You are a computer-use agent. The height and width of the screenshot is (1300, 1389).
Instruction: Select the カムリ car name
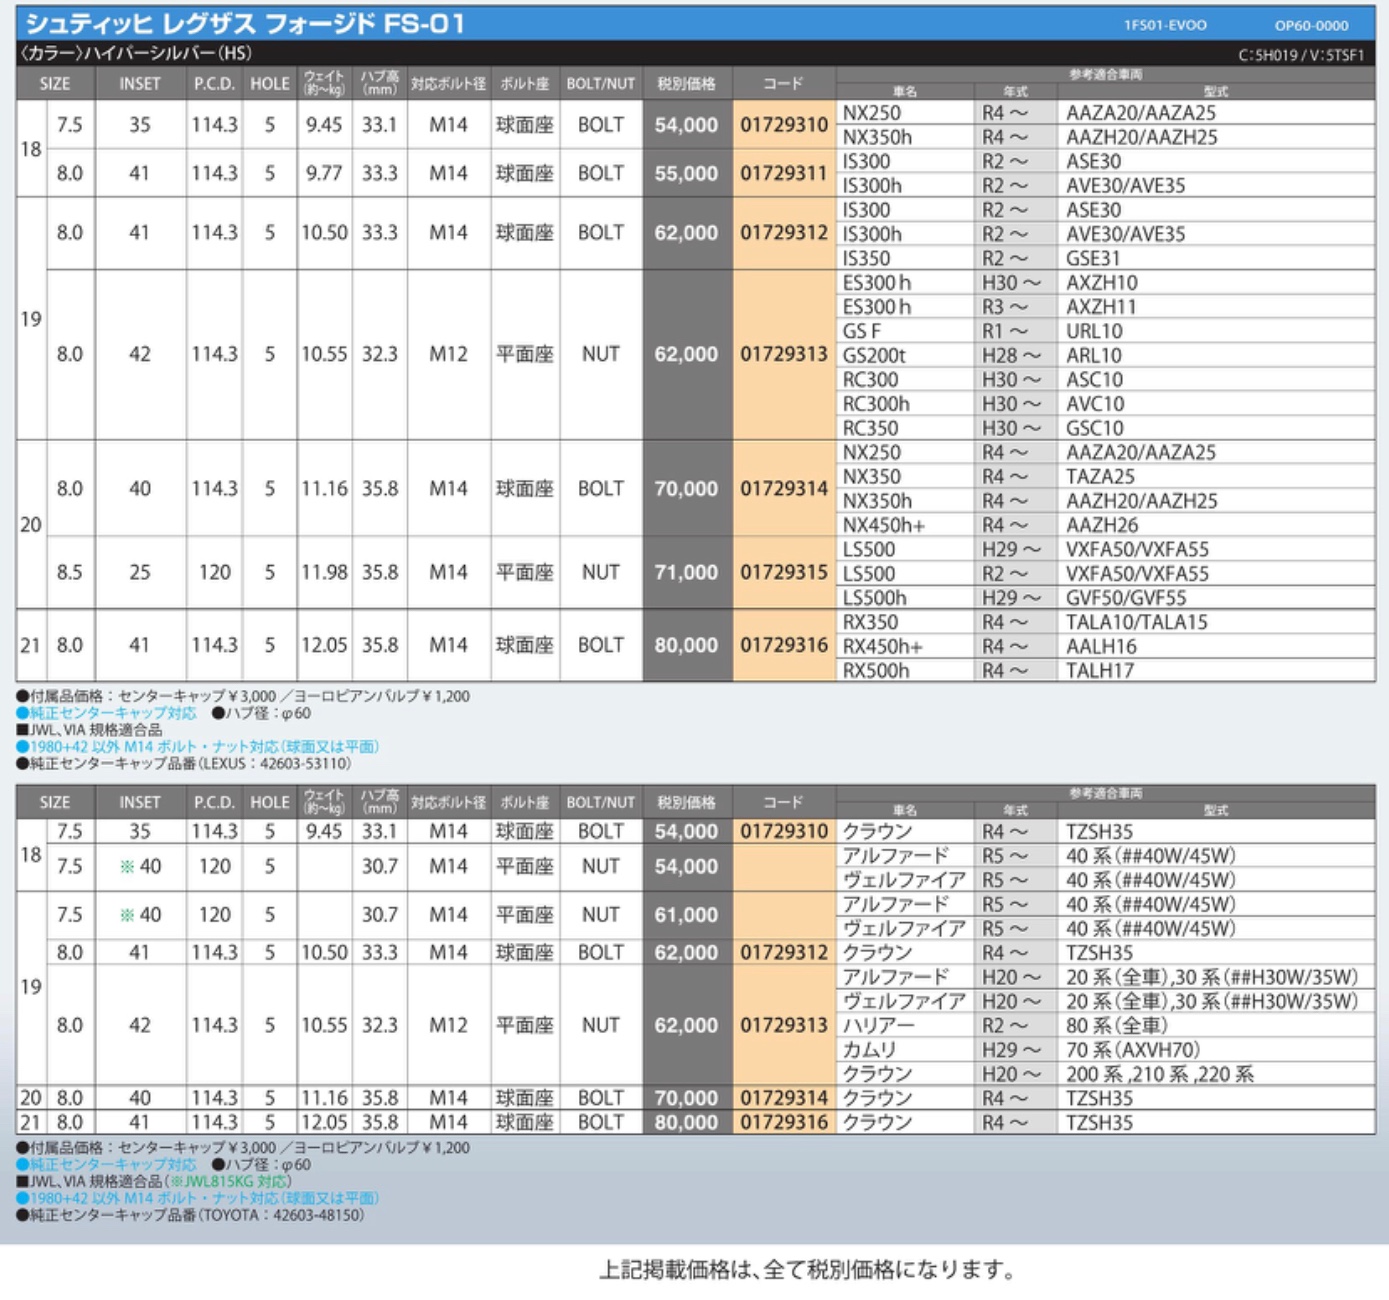869,1050
